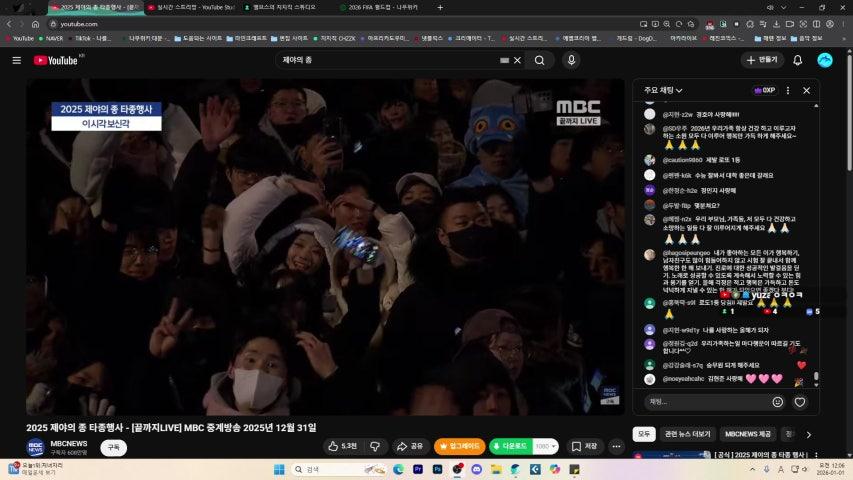
Task: Like the video with 5.3천 likes
Action: tap(341, 446)
